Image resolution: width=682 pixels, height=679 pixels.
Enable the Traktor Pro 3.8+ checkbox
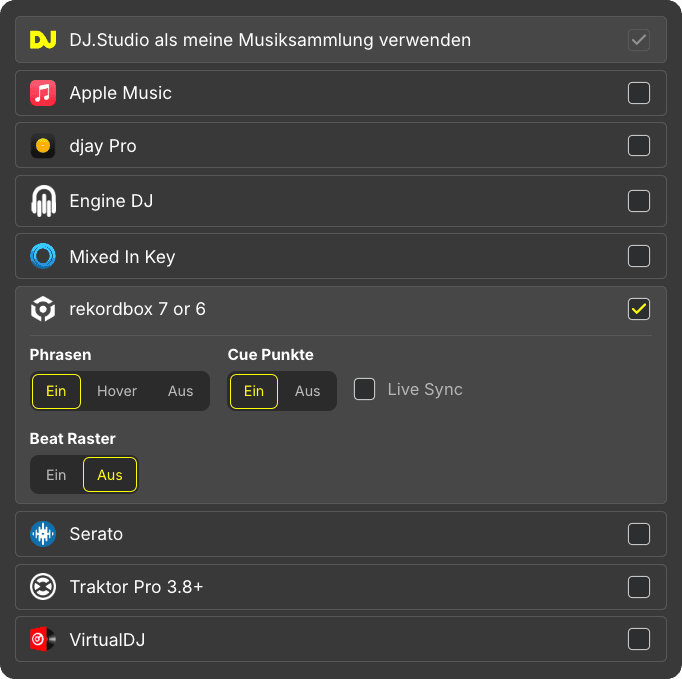coord(639,587)
